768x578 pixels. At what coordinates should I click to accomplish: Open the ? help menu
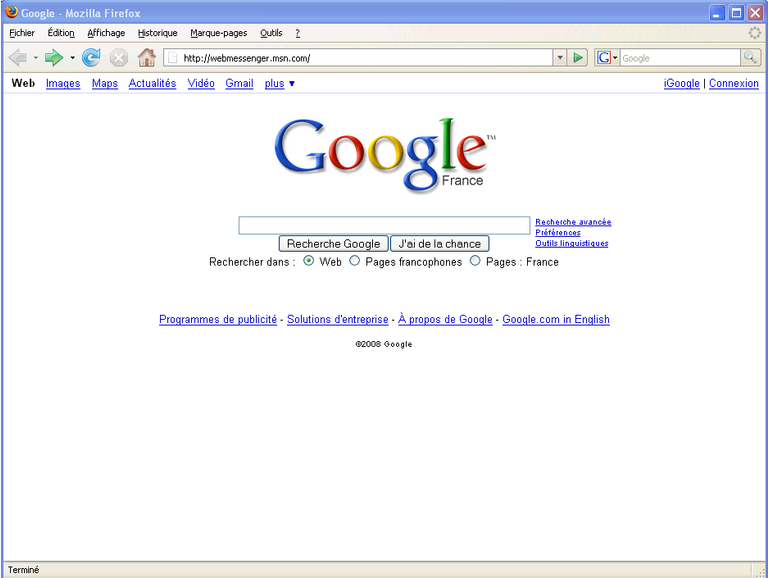[x=297, y=33]
